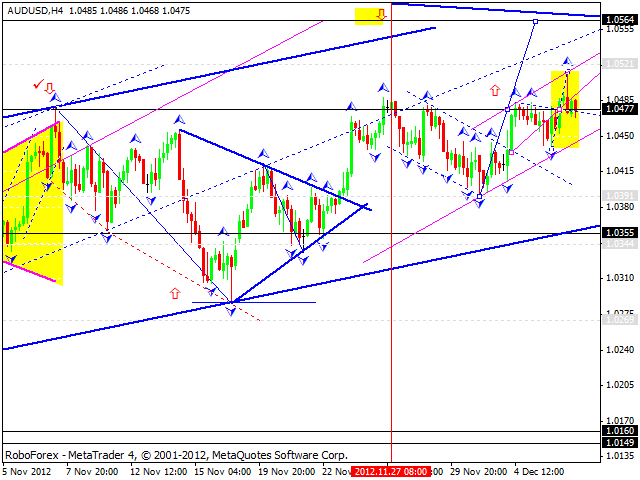Click the 1.0564 price label
Viewport: 640px width, 480px height.
pos(618,19)
